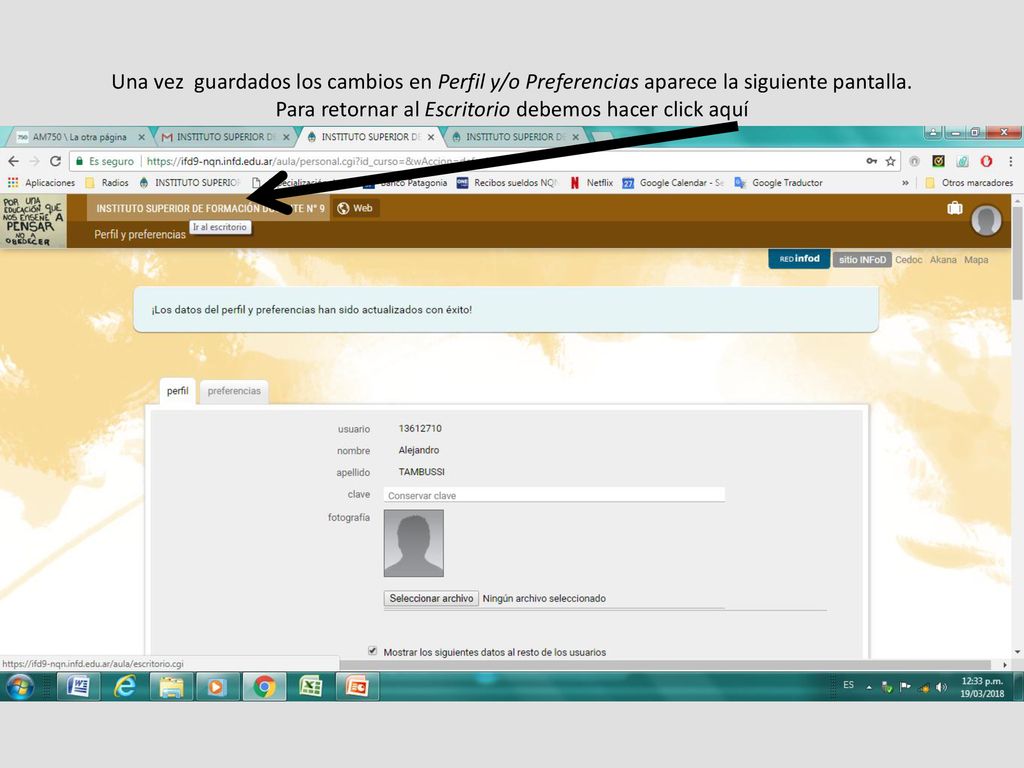Click the address bar URL field

pyautogui.click(x=470, y=161)
